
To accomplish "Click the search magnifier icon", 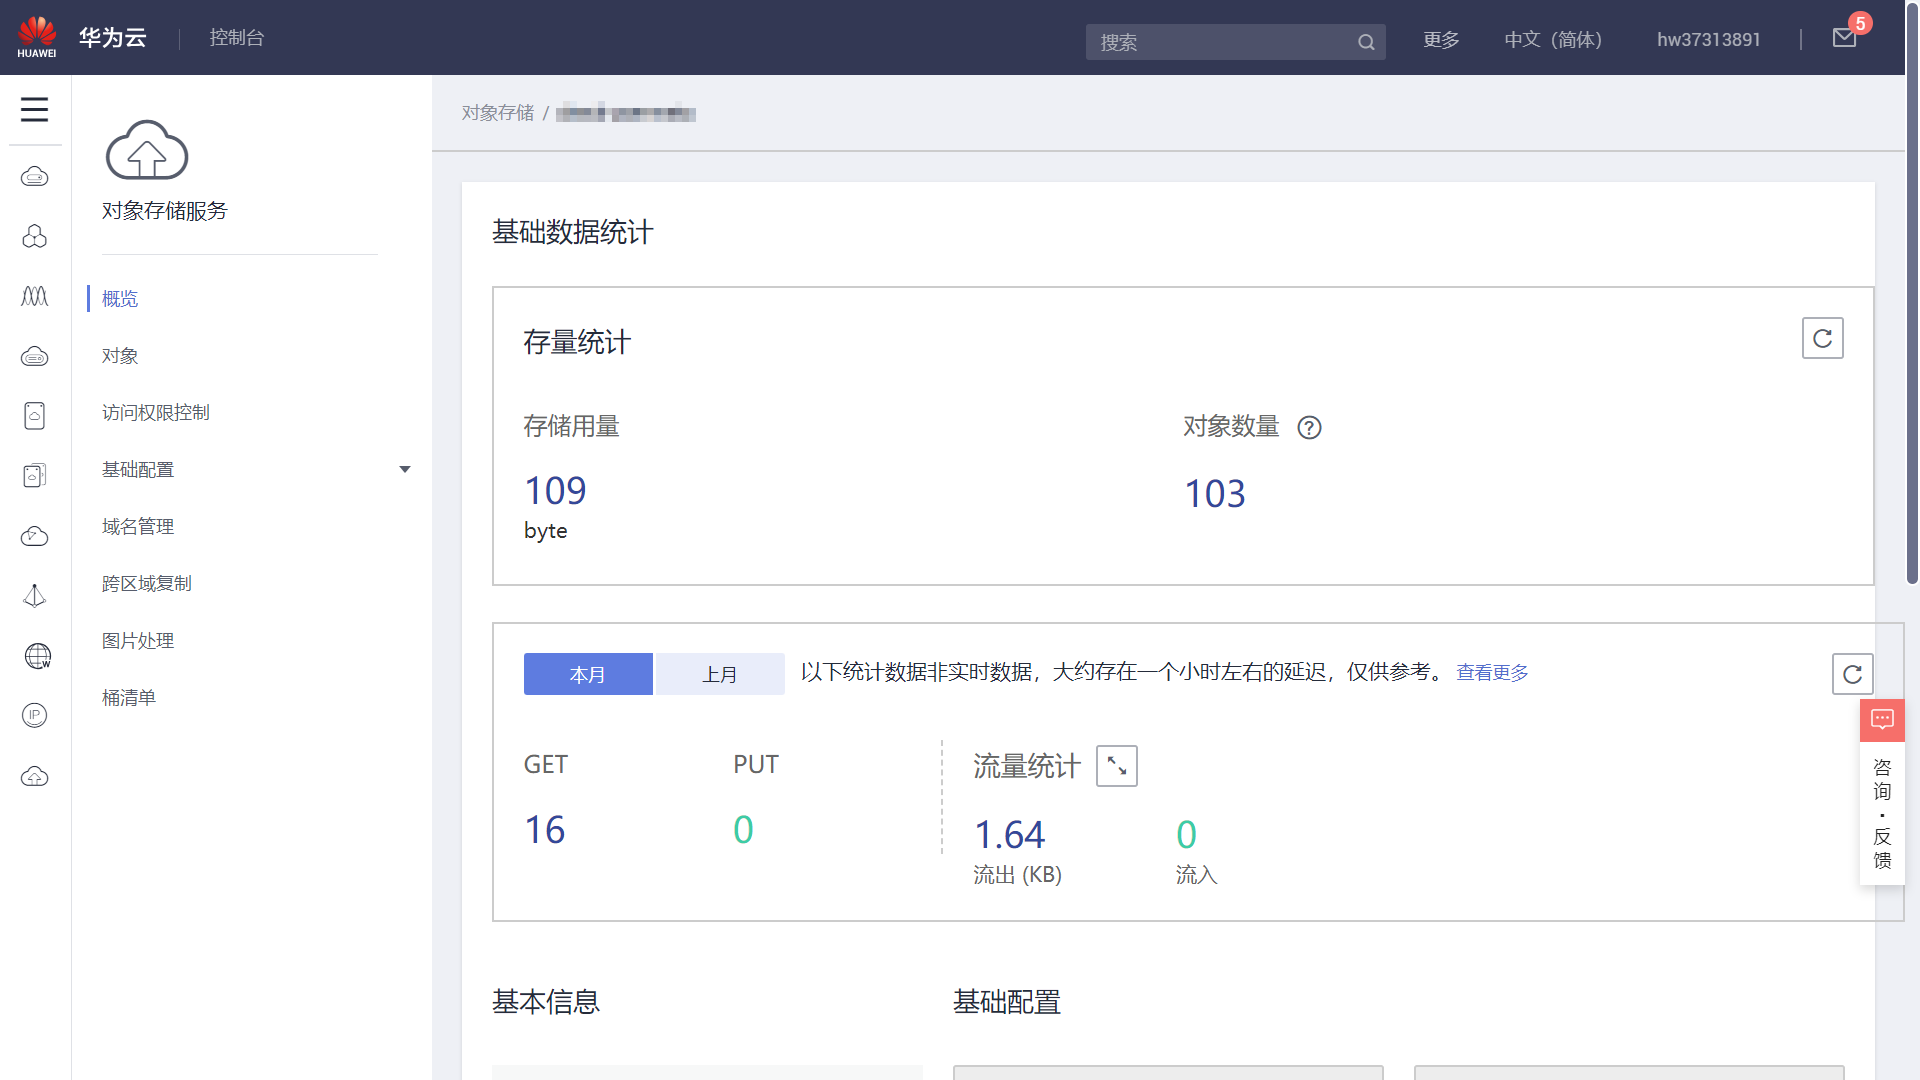I will pyautogui.click(x=1366, y=42).
